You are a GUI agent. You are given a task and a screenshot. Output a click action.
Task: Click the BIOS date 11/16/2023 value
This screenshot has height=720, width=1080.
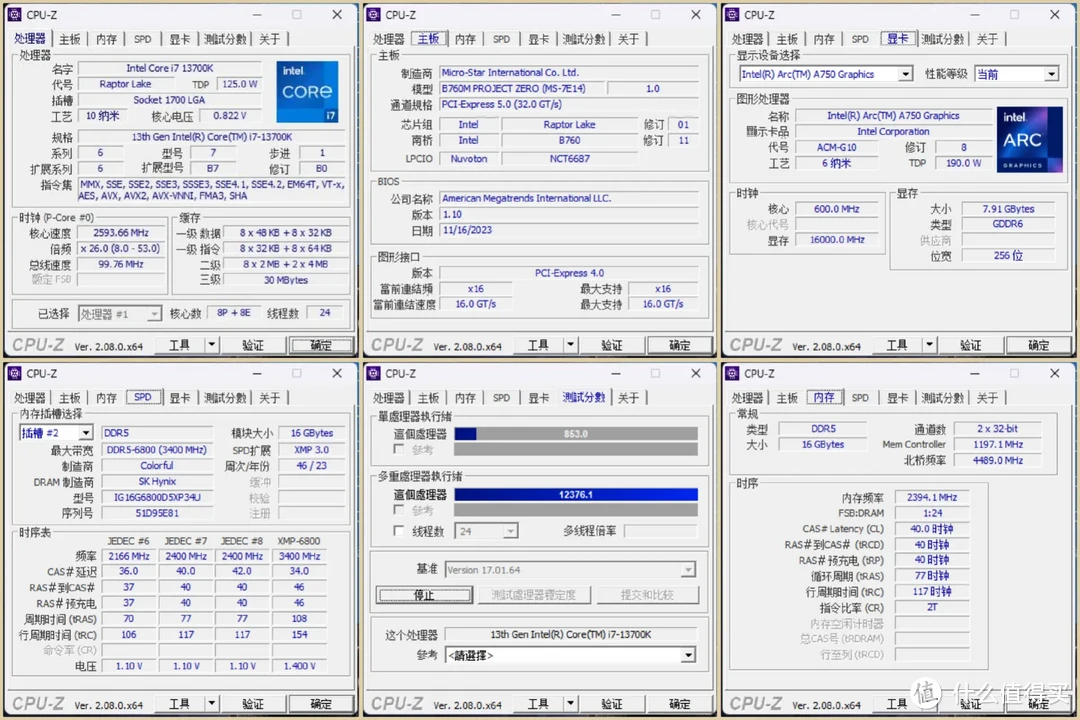569,229
